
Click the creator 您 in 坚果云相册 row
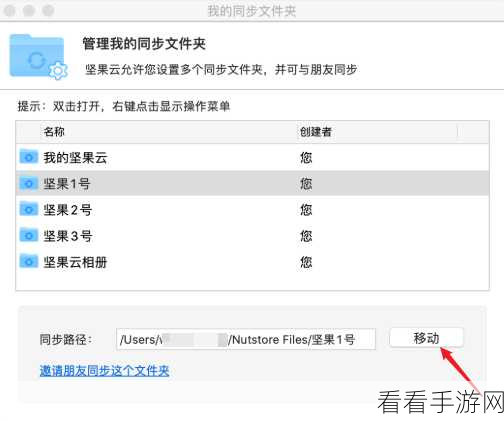tap(306, 262)
